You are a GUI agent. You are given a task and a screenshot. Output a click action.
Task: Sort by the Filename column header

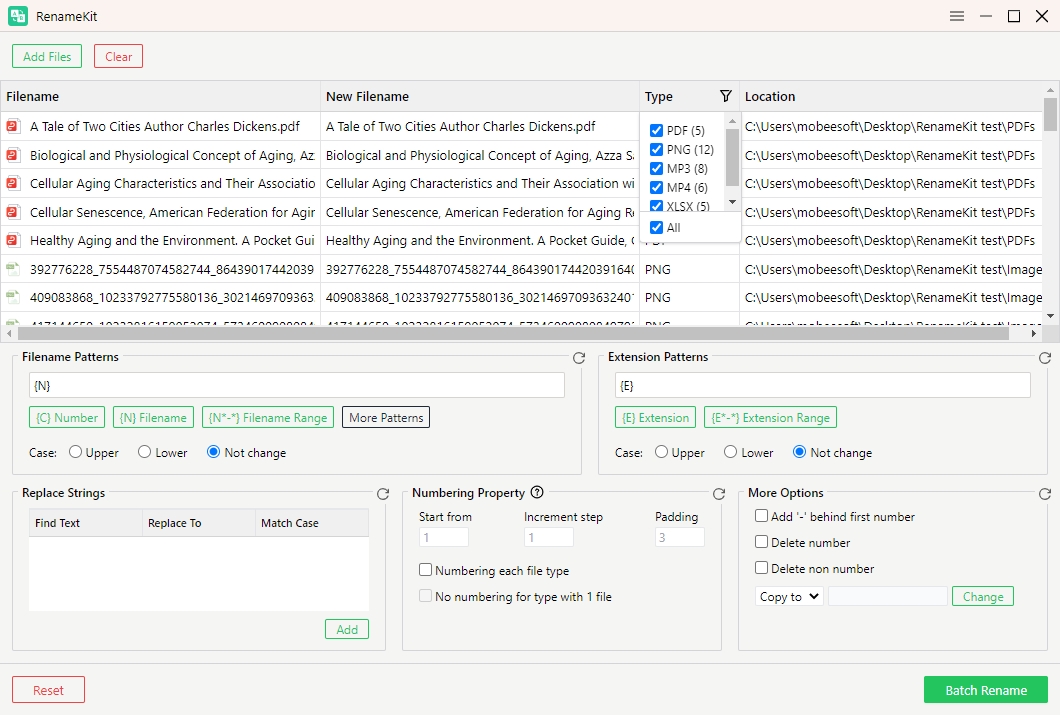click(x=160, y=97)
